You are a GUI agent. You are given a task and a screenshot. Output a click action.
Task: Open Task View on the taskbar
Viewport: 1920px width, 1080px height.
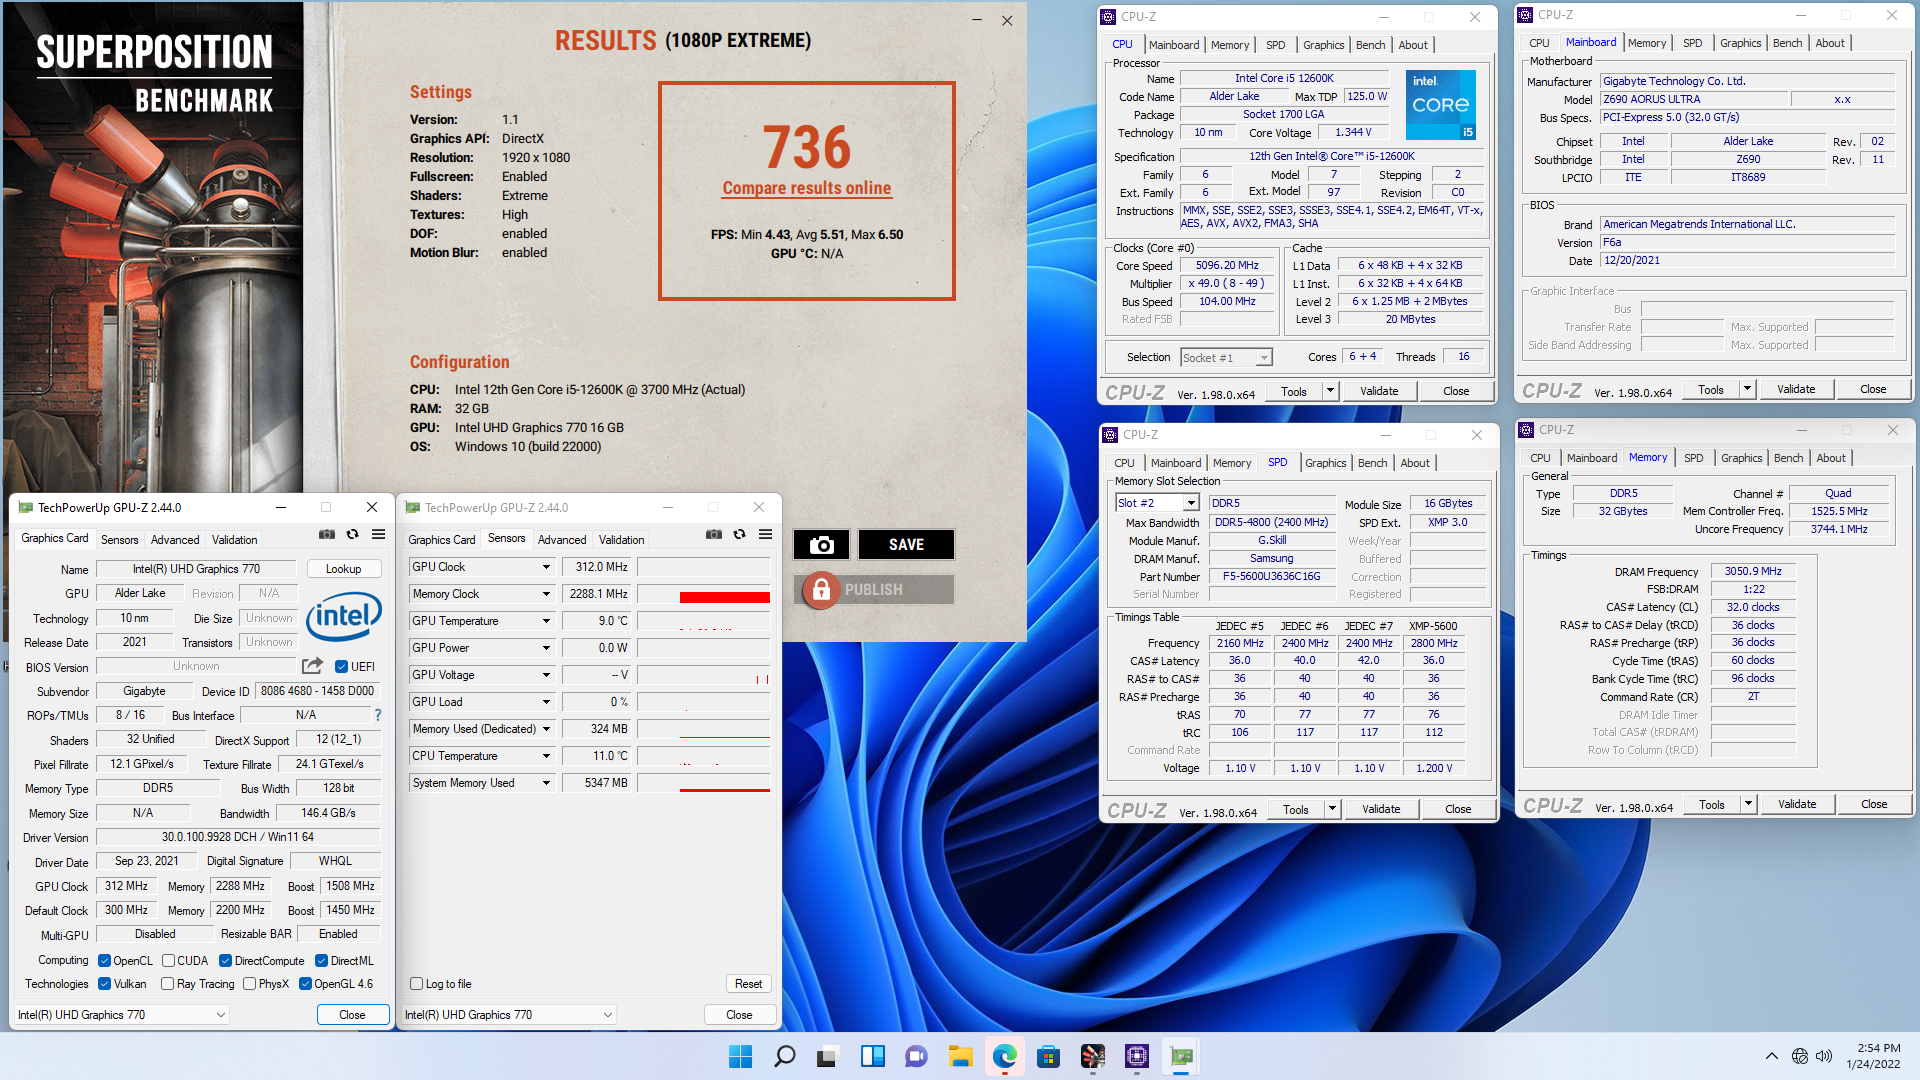828,1056
